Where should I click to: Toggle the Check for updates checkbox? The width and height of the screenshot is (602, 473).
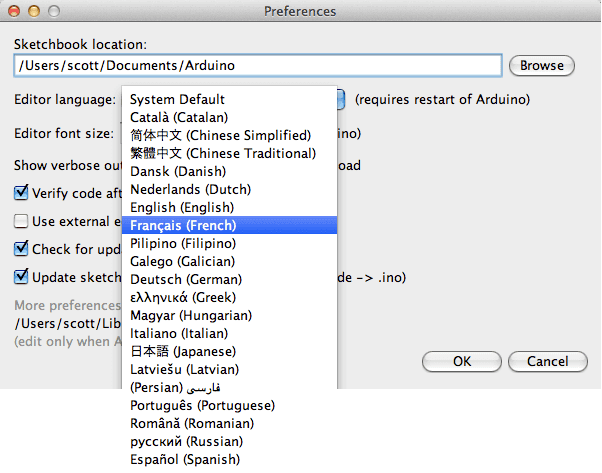pos(21,249)
